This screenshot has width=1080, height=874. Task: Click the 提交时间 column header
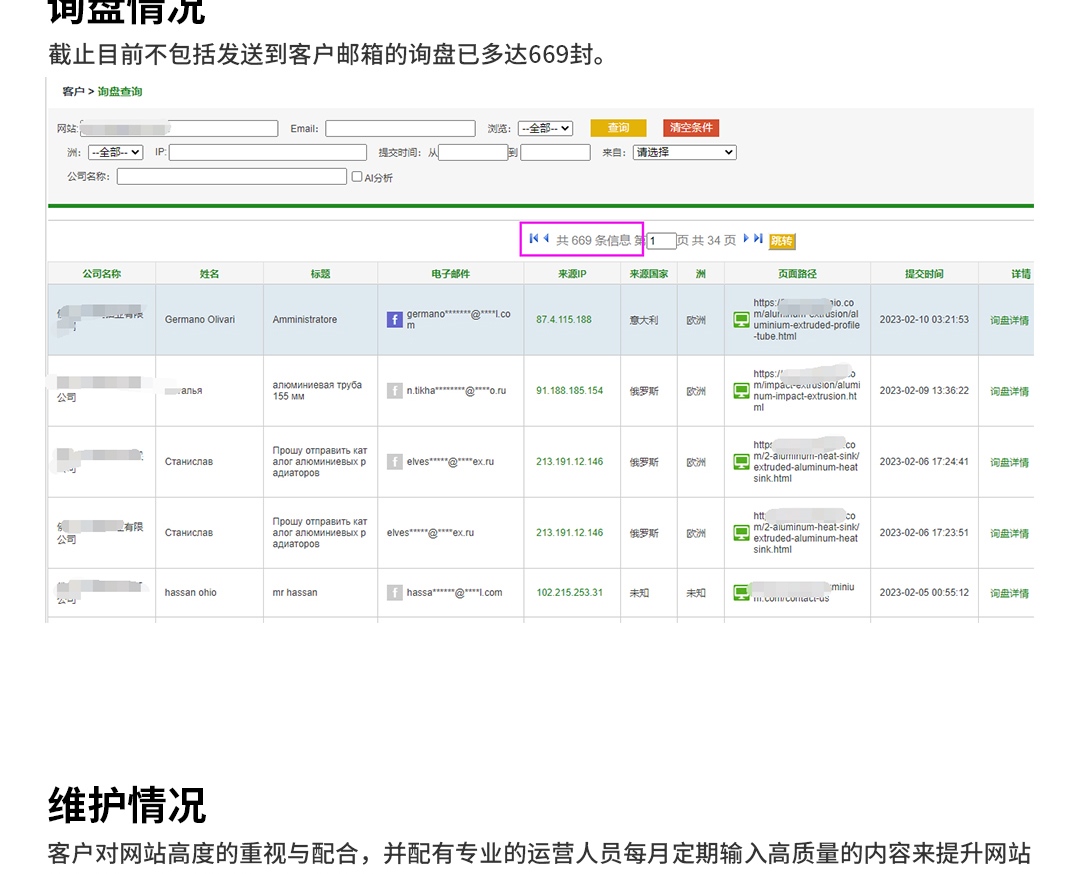pos(924,273)
